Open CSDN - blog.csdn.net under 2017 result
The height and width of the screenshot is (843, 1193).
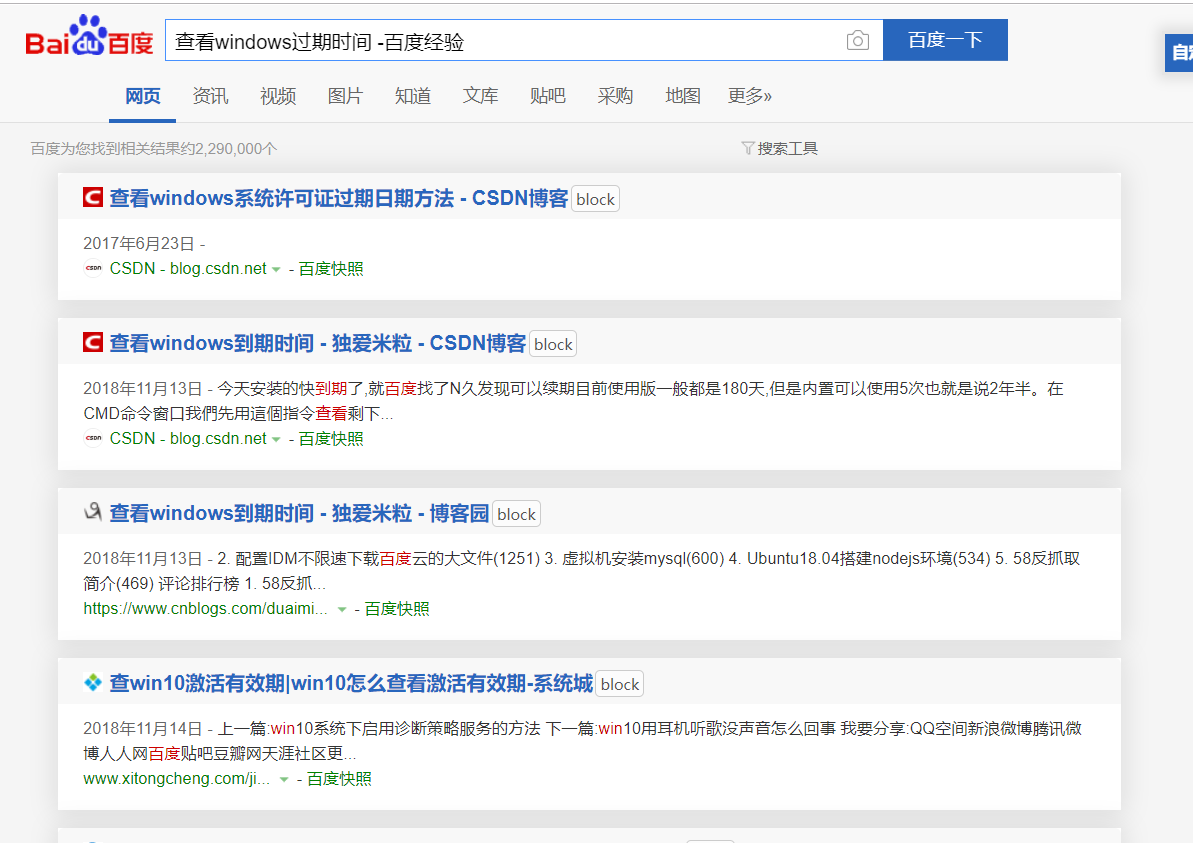(x=188, y=269)
